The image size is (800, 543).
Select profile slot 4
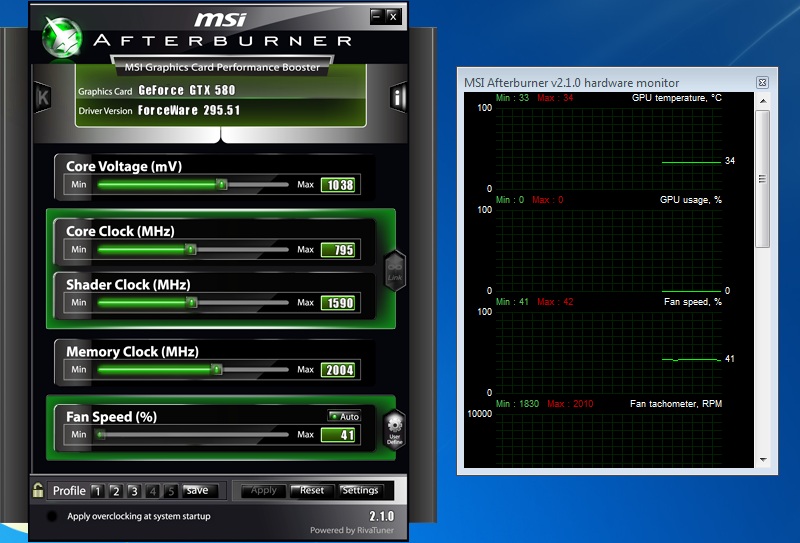coord(152,491)
